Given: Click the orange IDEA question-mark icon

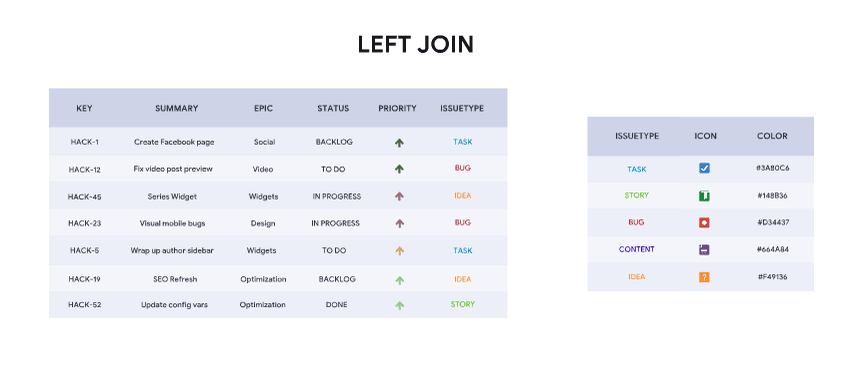Looking at the screenshot, I should point(704,277).
